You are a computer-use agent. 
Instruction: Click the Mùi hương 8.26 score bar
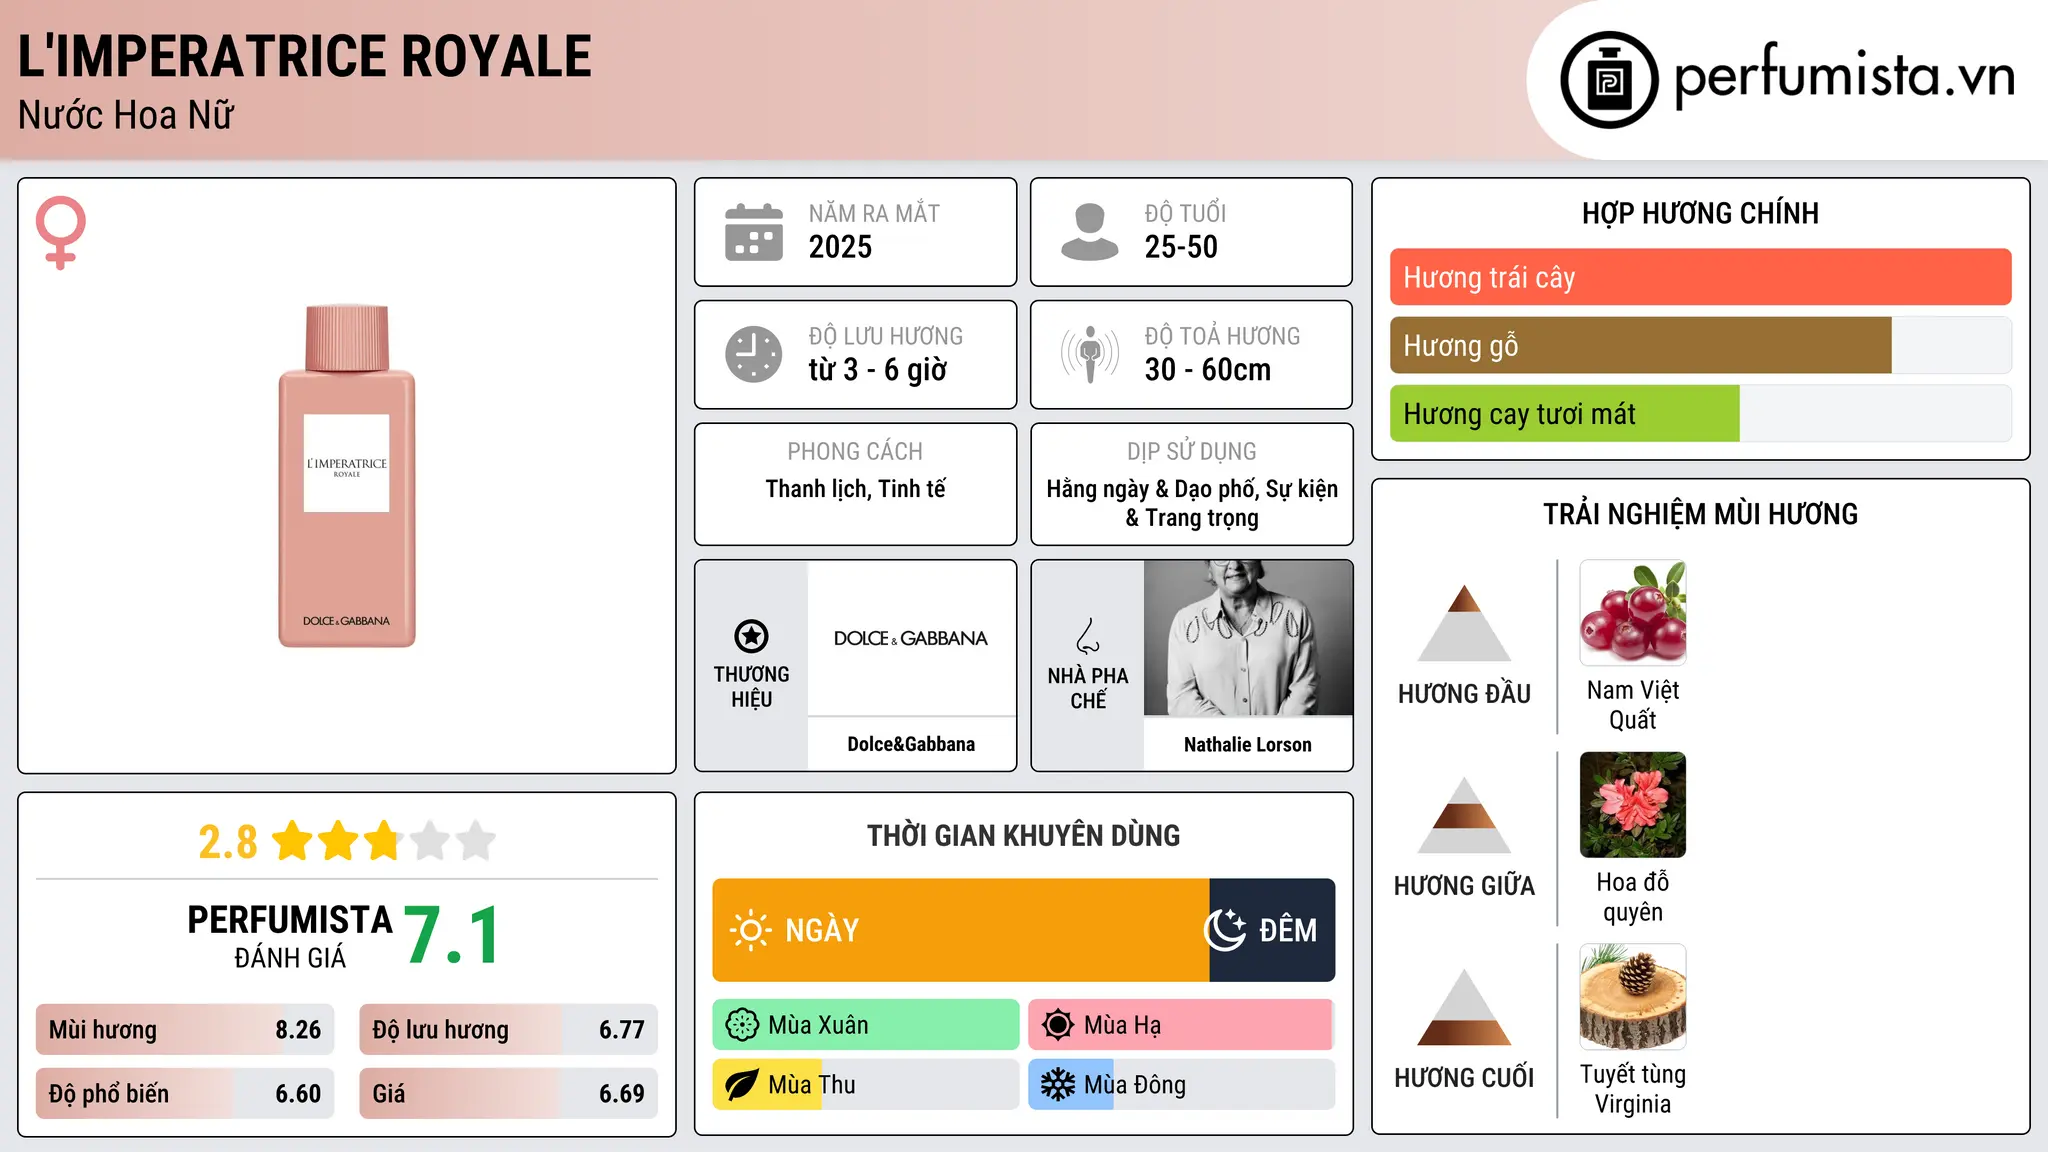point(185,1030)
